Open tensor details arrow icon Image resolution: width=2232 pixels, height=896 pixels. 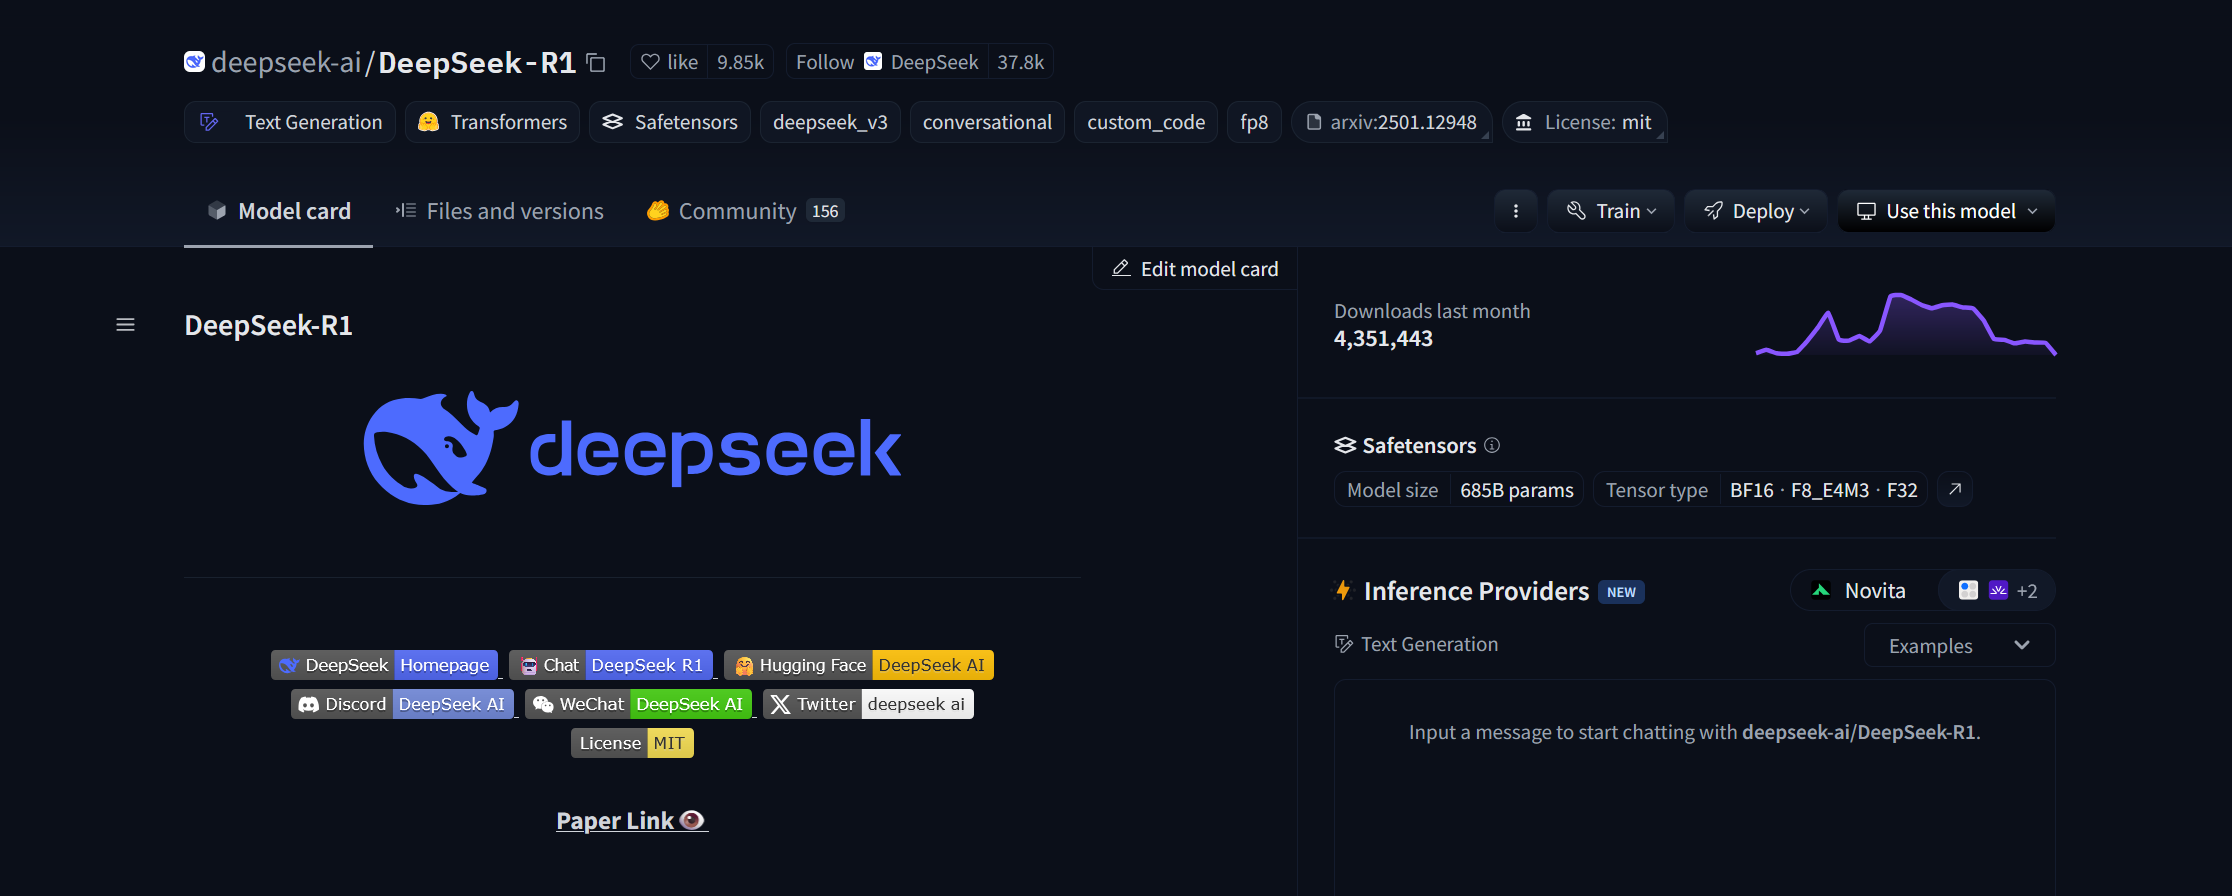tap(1955, 490)
